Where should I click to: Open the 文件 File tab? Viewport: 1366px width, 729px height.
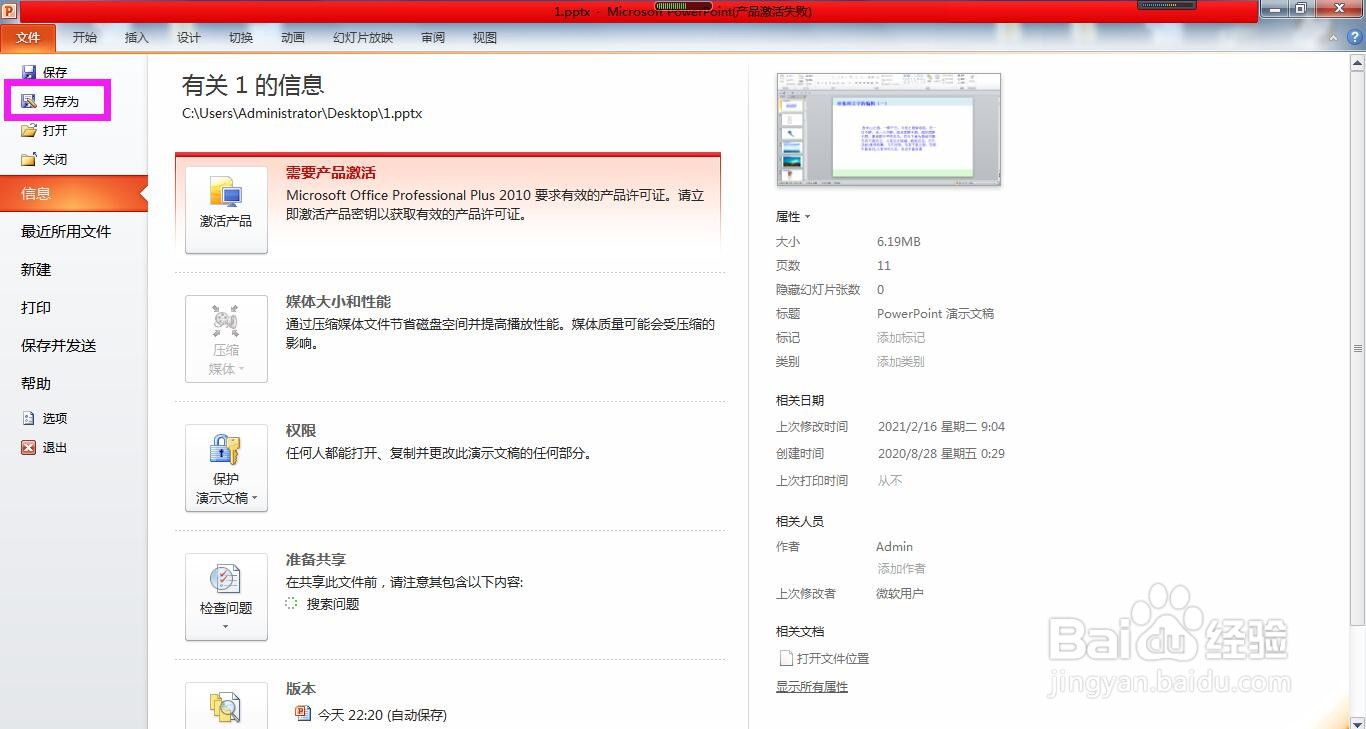[28, 37]
